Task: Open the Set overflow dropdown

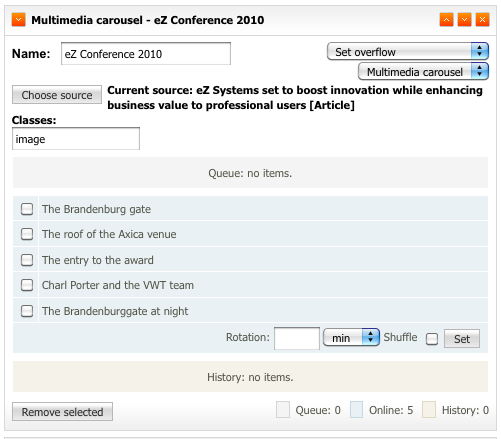Action: (408, 52)
